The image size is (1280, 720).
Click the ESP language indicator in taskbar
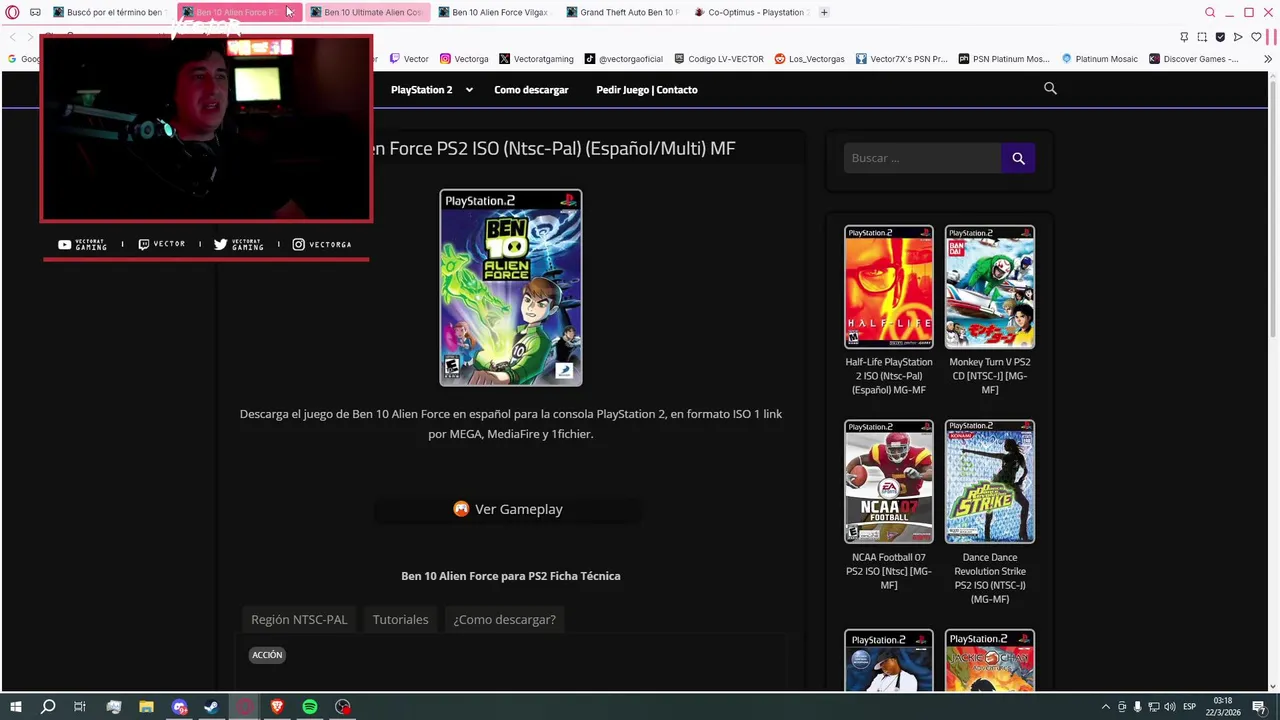coord(1189,707)
